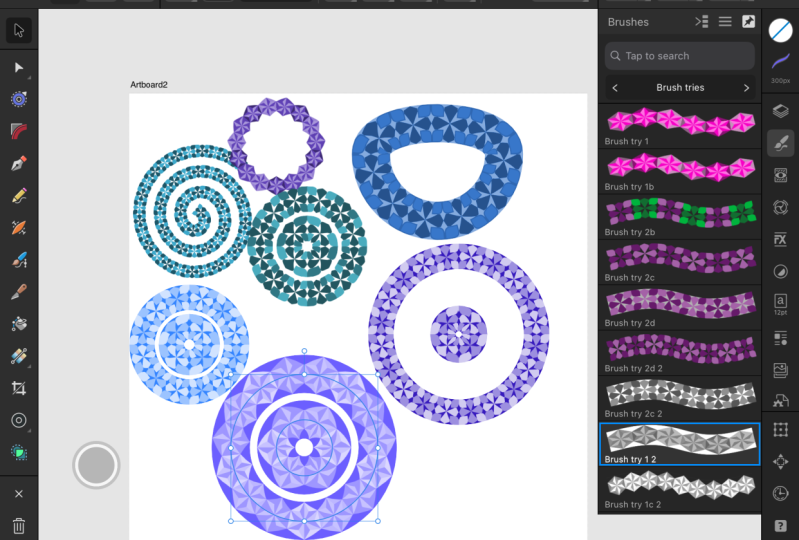Select the green shape builder tool
Viewport: 799px width, 540px height.
point(19,452)
